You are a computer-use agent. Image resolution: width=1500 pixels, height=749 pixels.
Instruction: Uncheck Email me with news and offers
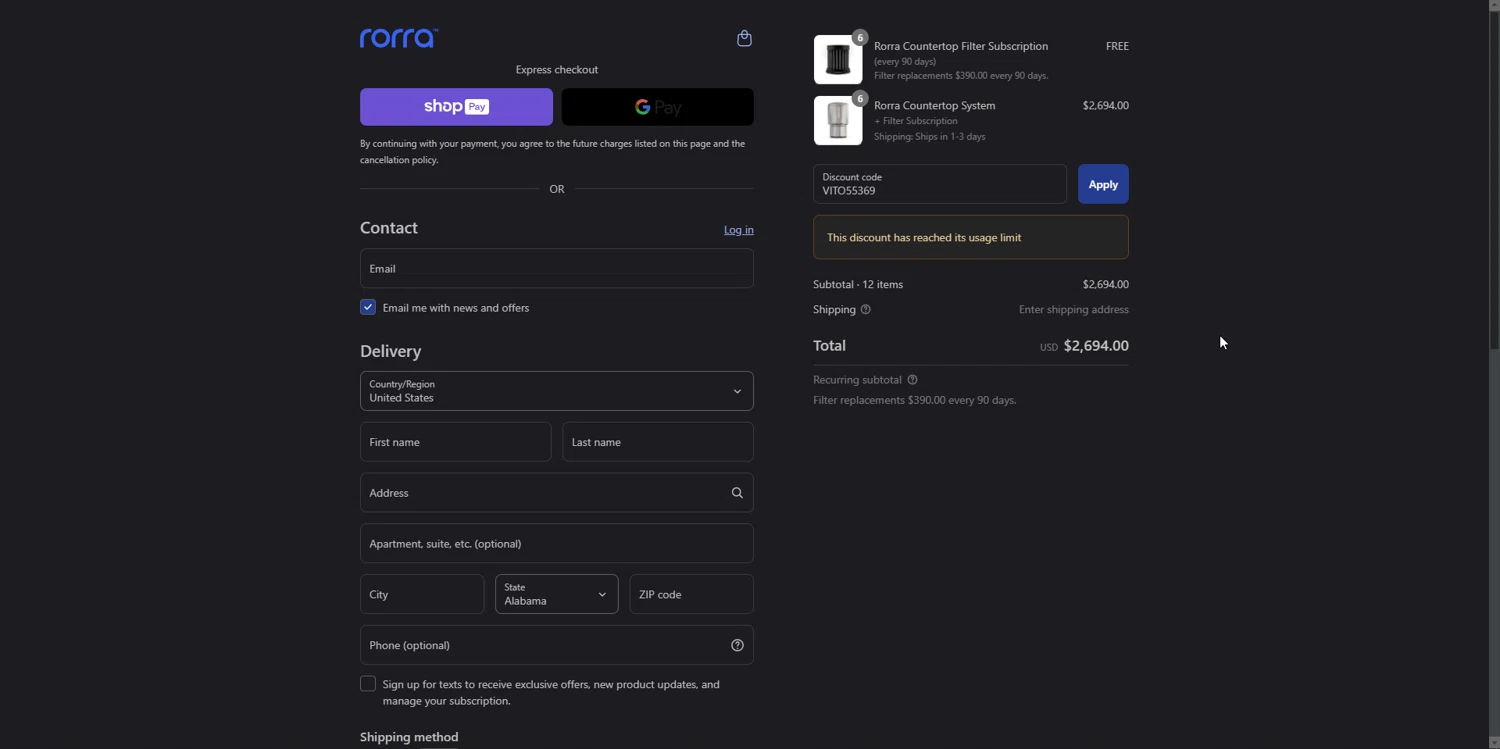368,307
